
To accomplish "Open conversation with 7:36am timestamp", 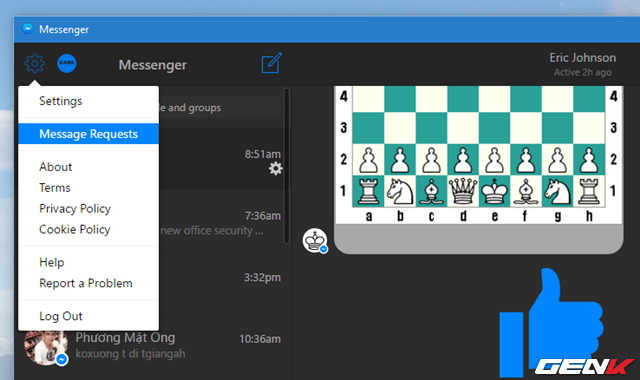I will tap(224, 220).
